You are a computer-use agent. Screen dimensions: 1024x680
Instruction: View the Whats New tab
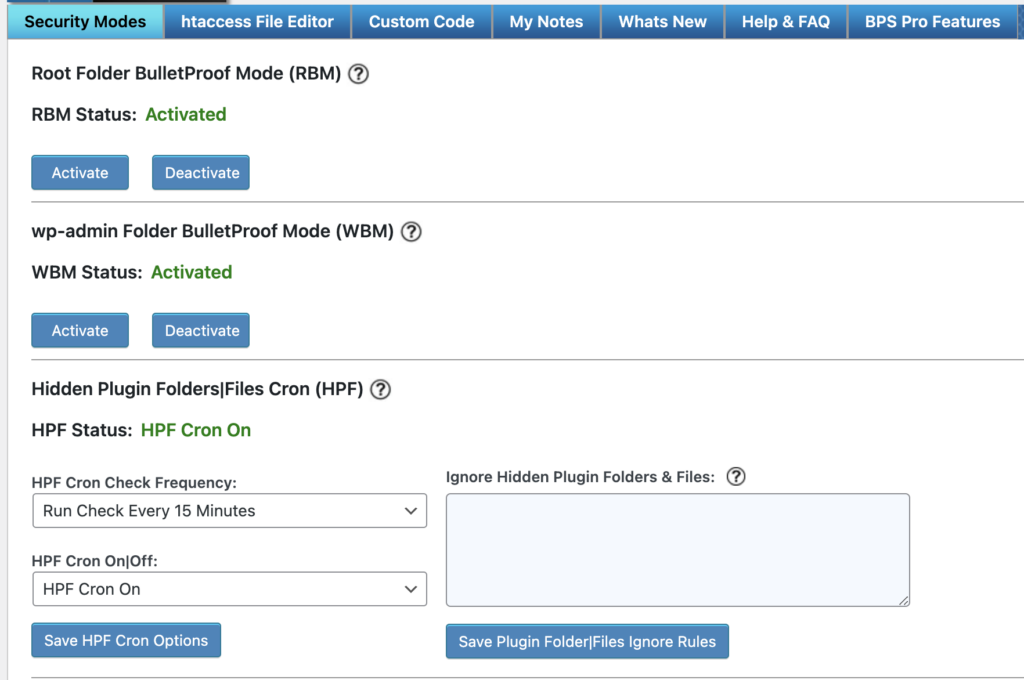662,22
